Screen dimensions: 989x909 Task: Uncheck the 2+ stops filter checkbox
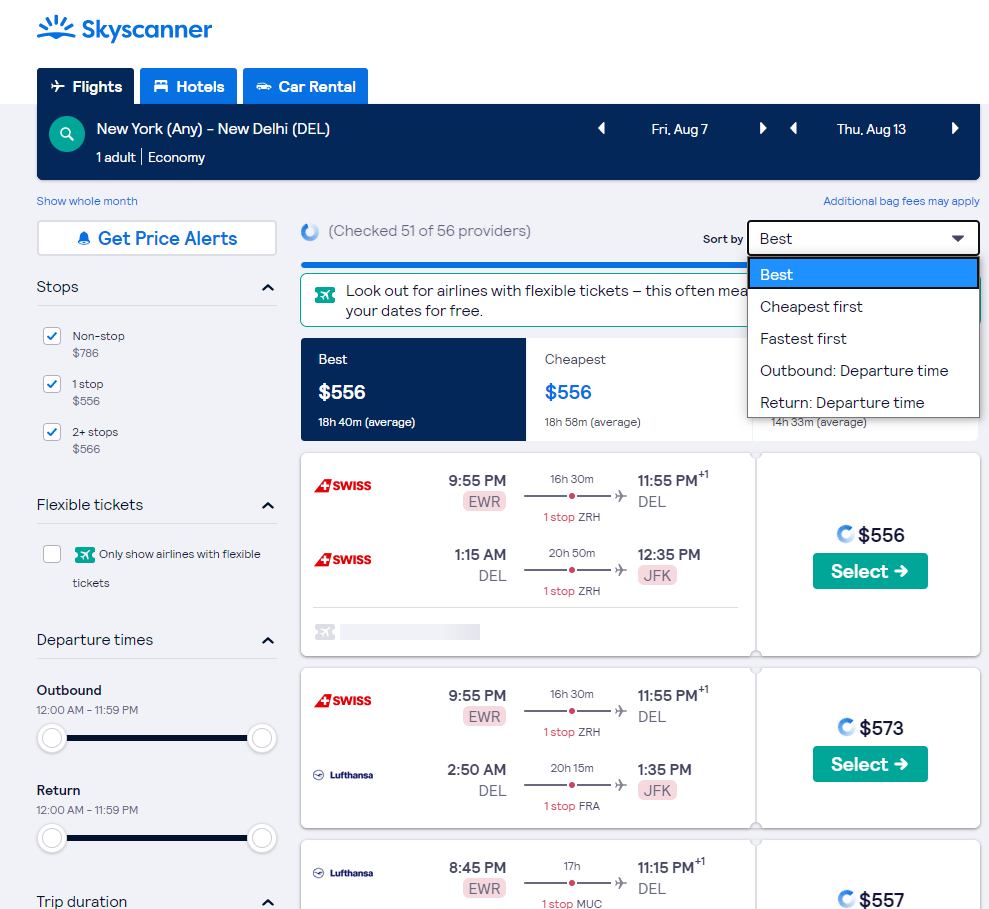tap(52, 432)
